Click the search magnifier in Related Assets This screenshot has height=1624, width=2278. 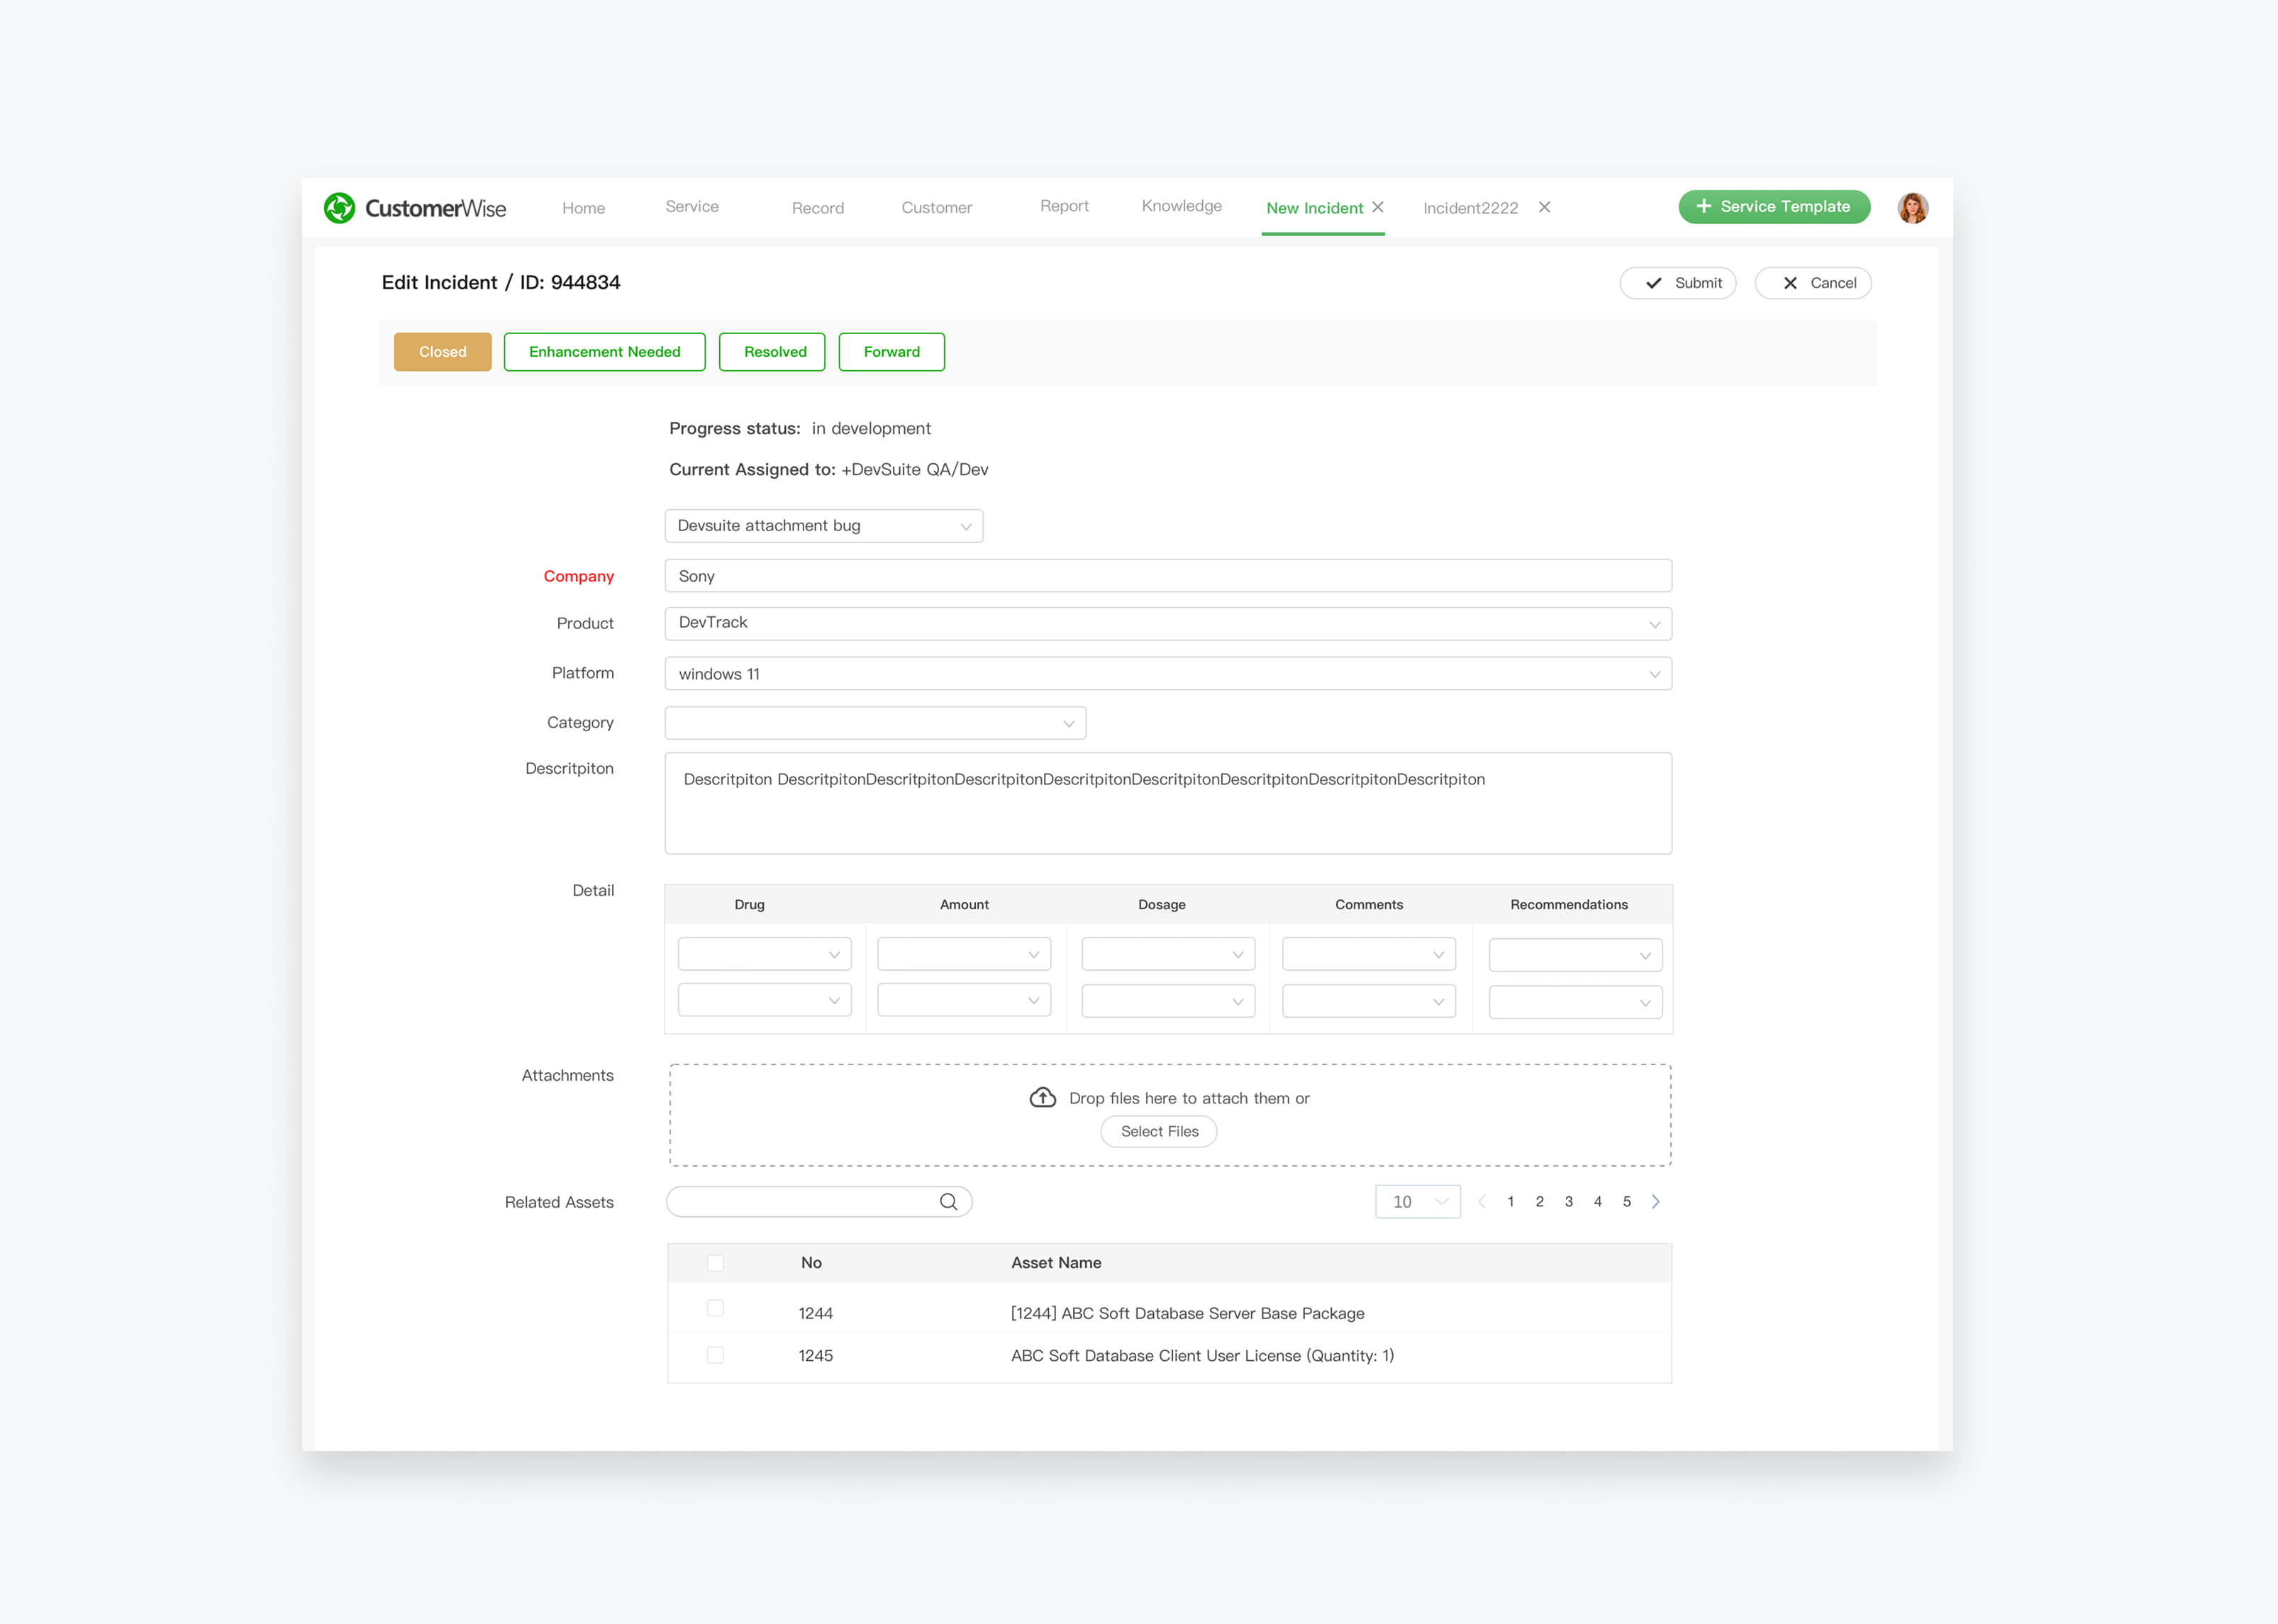click(948, 1201)
